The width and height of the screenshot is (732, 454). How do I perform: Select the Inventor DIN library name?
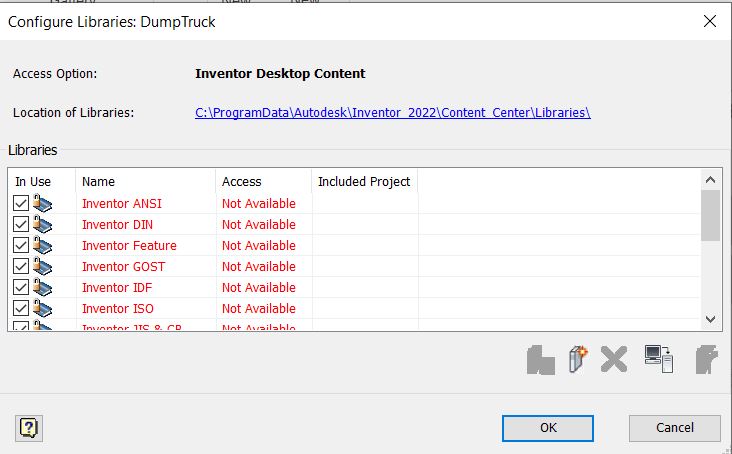117,224
